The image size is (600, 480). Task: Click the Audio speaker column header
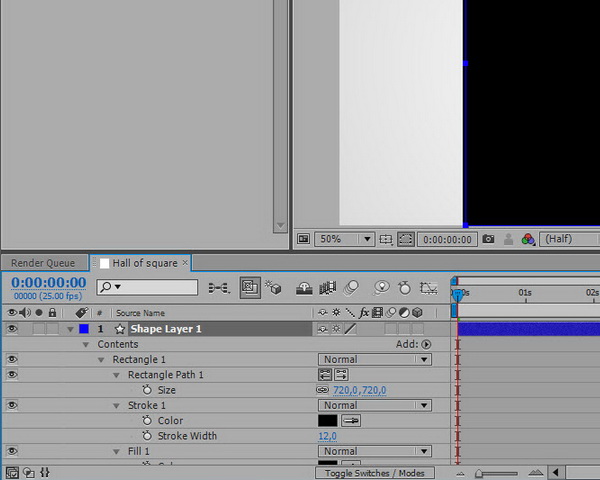click(25, 313)
